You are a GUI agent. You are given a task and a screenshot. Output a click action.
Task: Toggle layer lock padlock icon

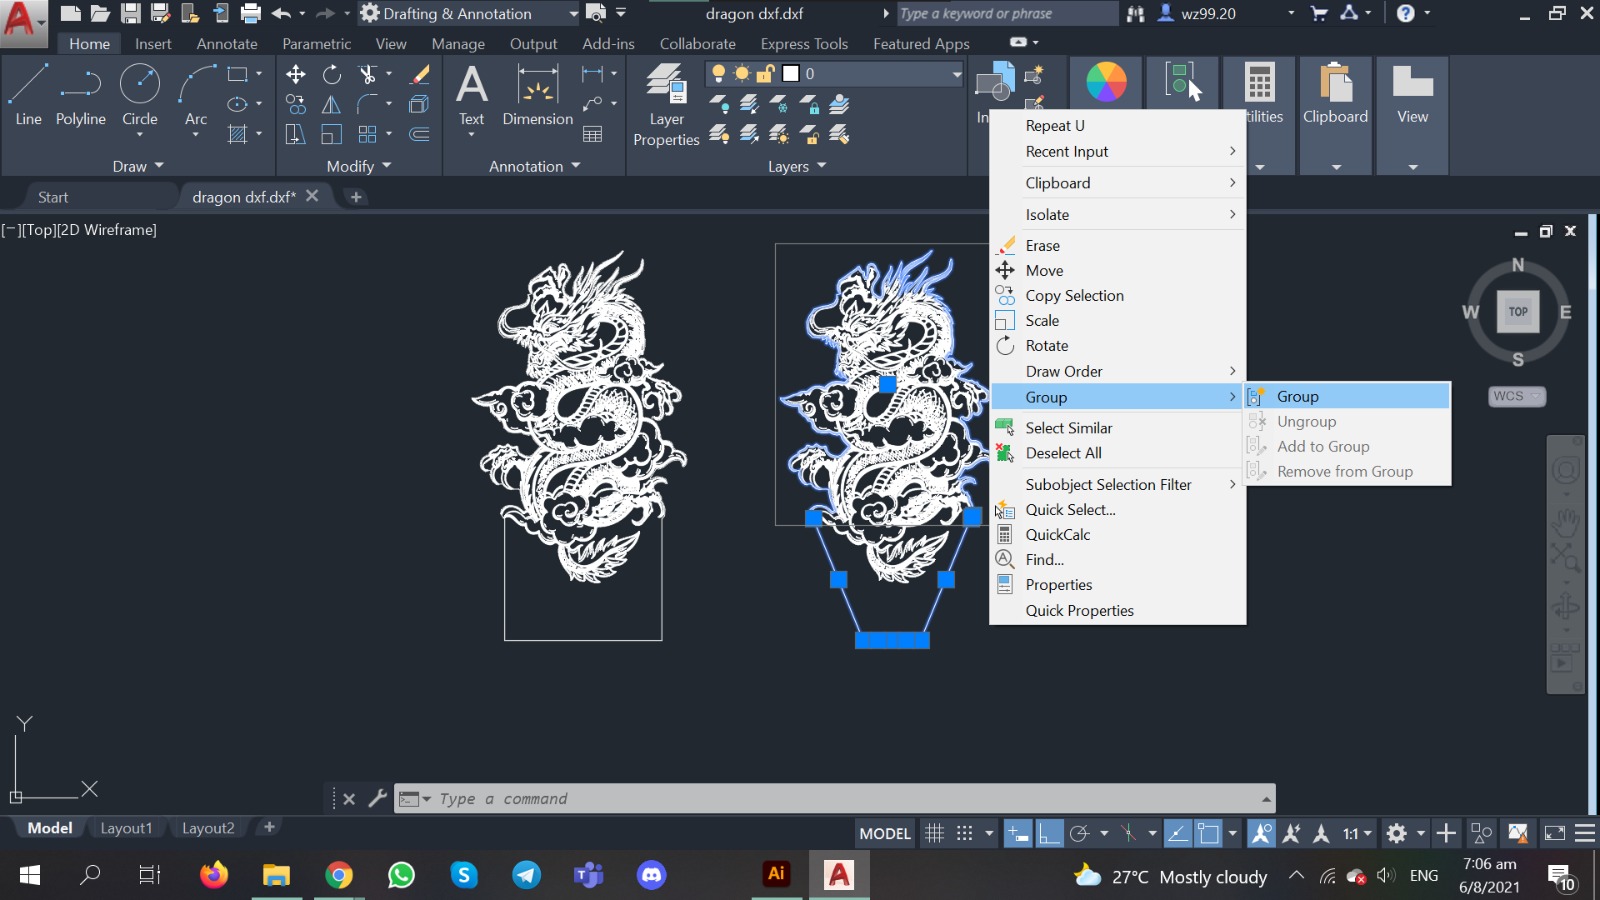click(x=766, y=74)
